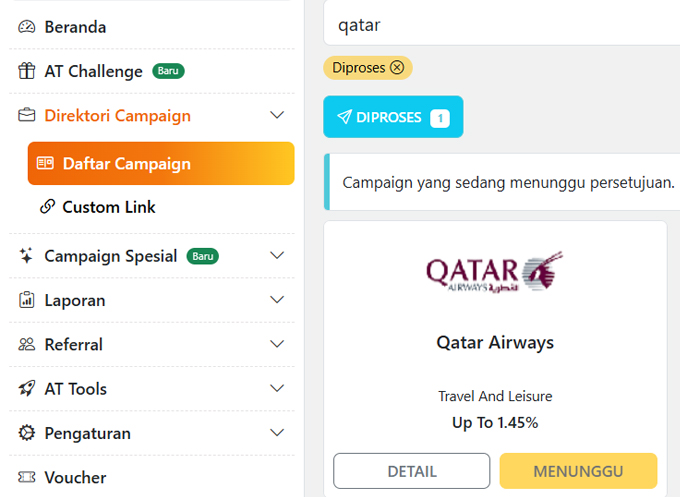Open the Qatar Airways DETAIL button

pyautogui.click(x=411, y=471)
